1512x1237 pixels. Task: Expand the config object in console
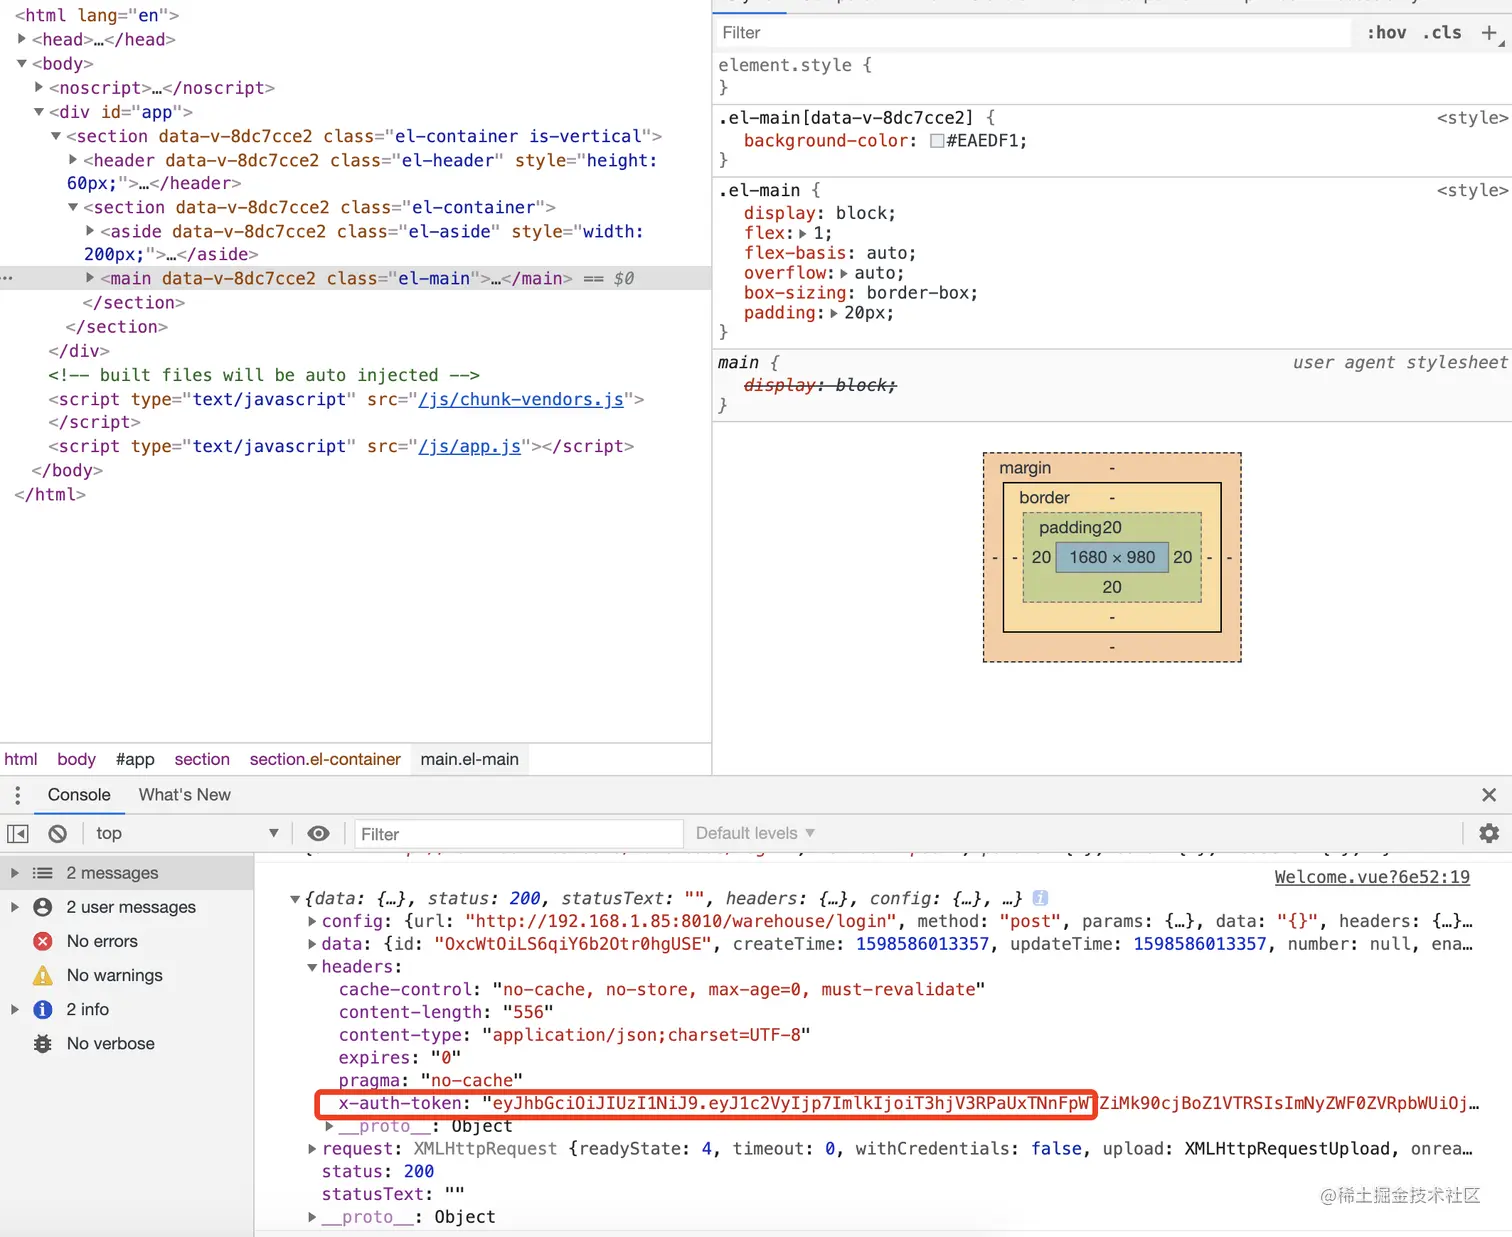[312, 921]
